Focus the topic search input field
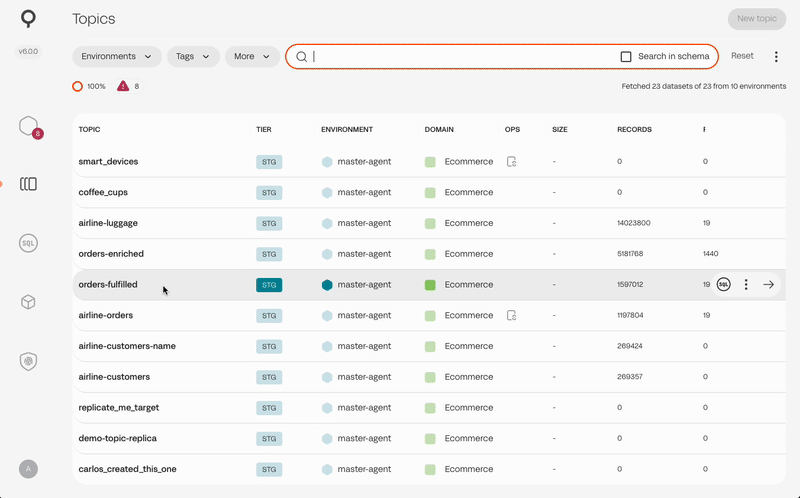Image resolution: width=800 pixels, height=498 pixels. [460, 57]
